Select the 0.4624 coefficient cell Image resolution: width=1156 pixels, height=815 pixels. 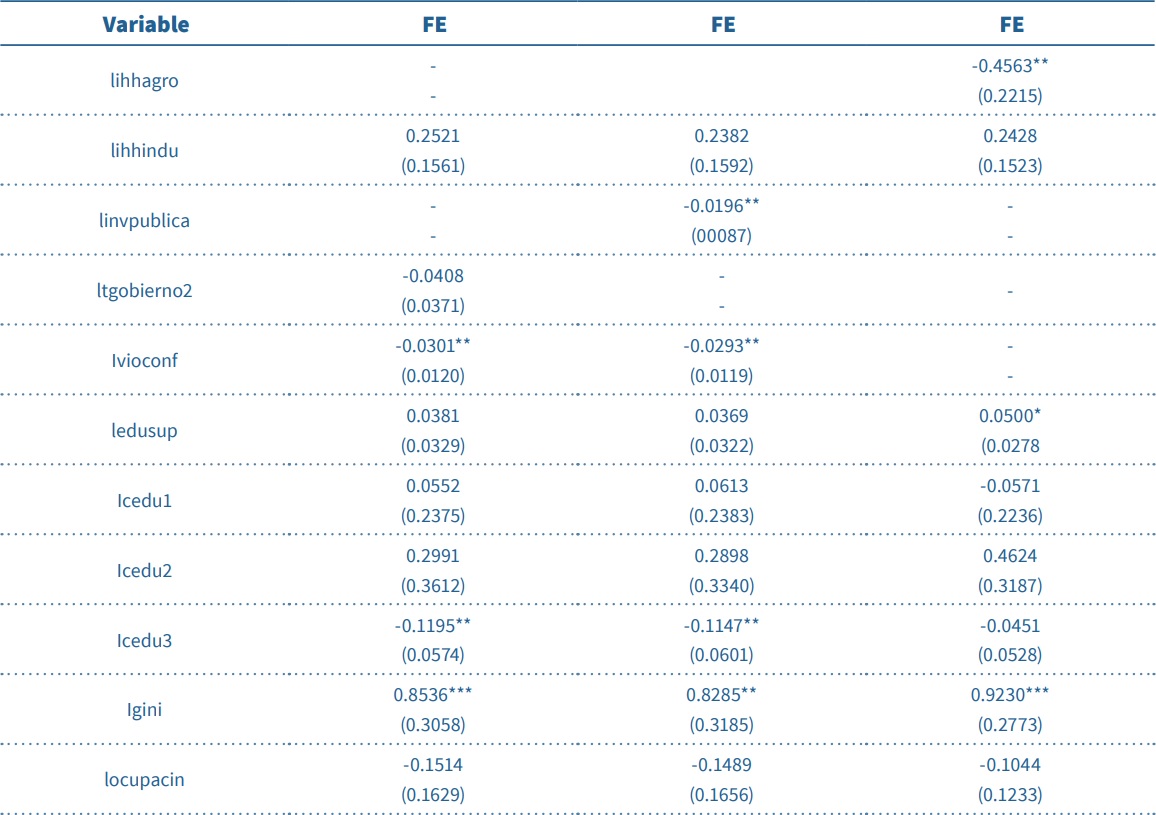click(x=1010, y=556)
